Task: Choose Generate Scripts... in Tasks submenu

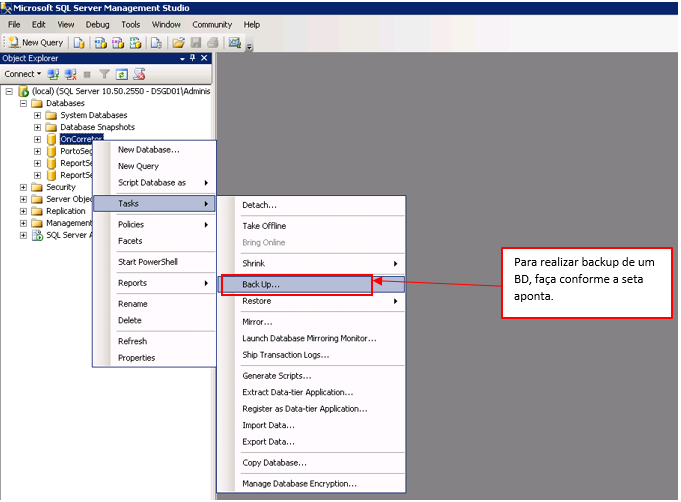Action: (311, 376)
